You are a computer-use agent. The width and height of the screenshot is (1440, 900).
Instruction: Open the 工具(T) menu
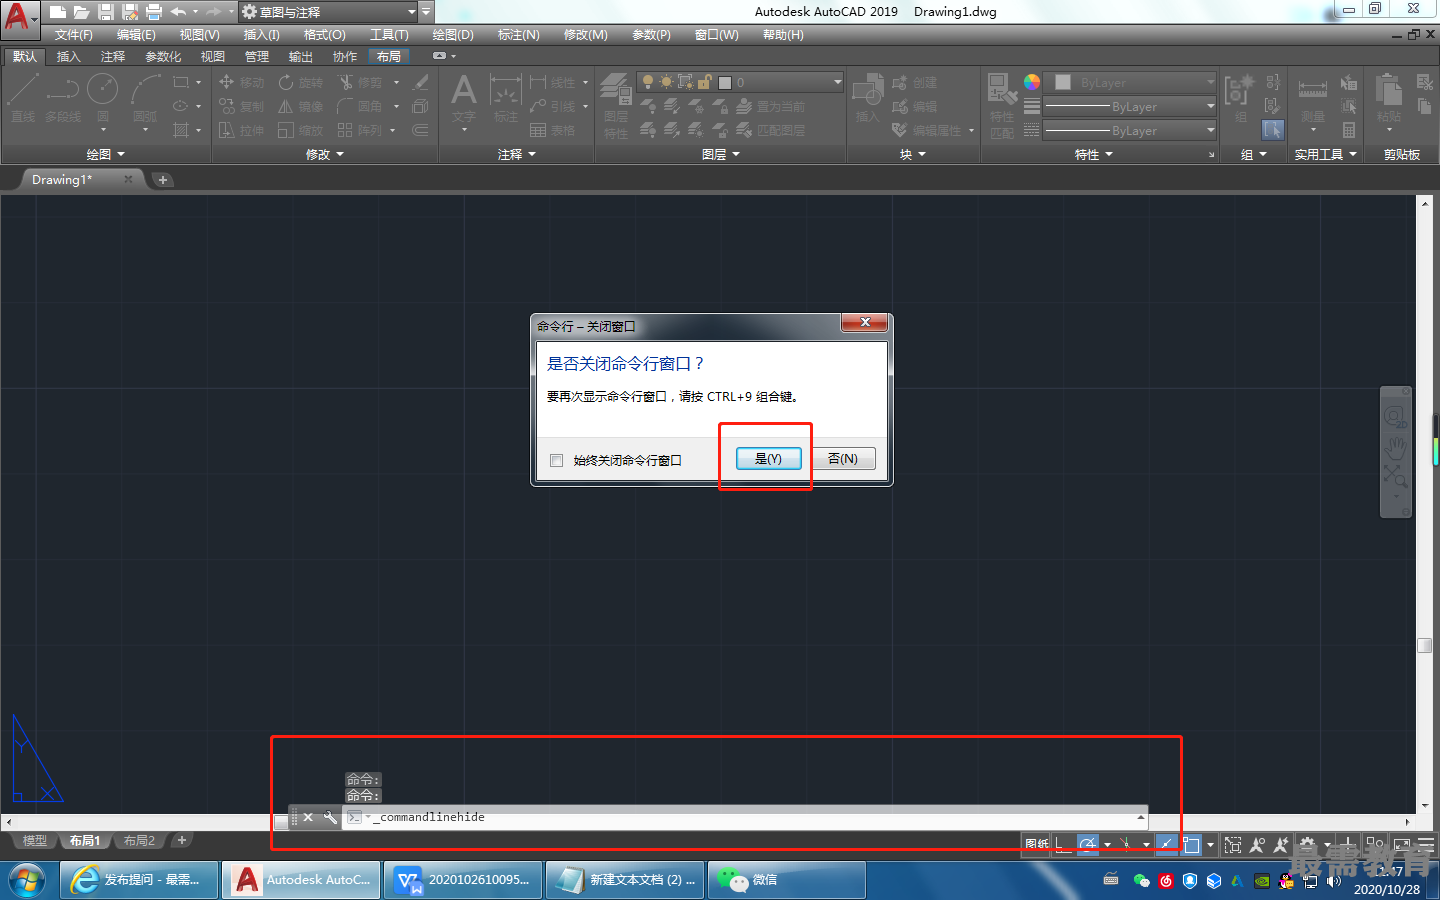(x=389, y=35)
